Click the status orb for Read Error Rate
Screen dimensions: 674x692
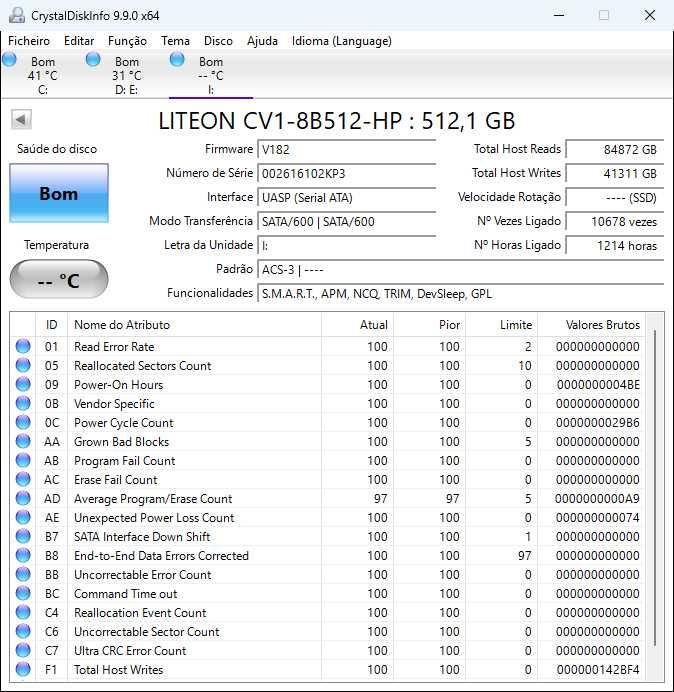[23, 346]
